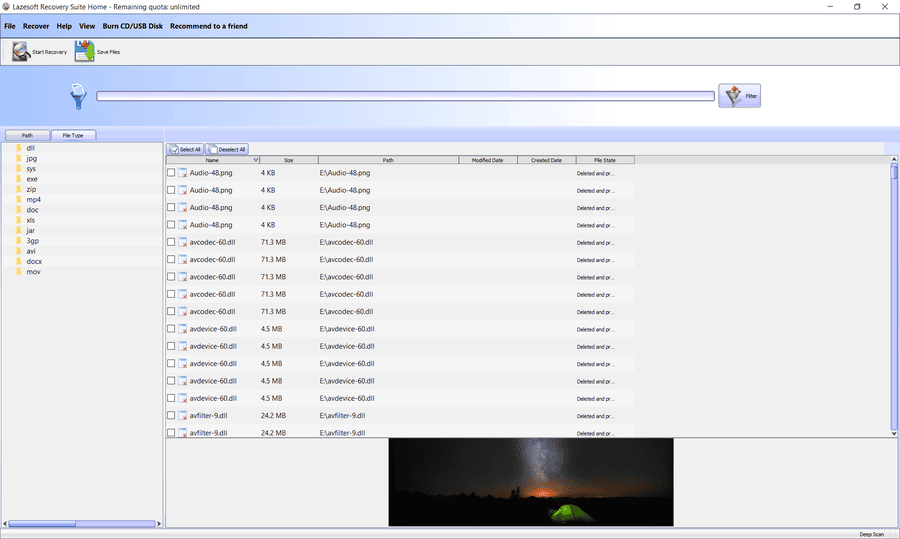Open the Help menu
Screen dimensions: 900x539
(64, 26)
